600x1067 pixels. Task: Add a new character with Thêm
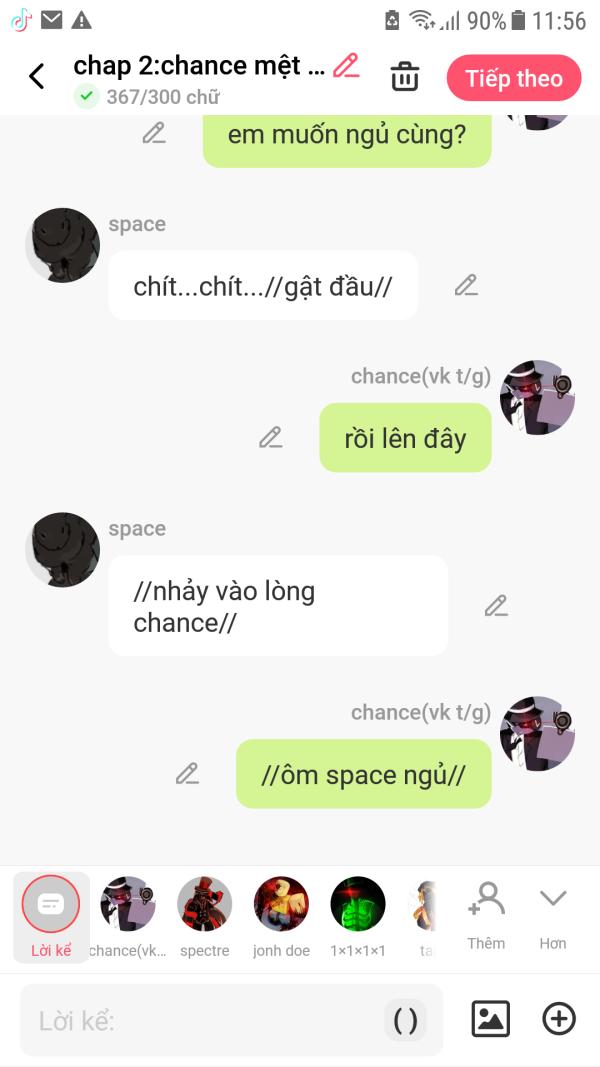click(486, 915)
